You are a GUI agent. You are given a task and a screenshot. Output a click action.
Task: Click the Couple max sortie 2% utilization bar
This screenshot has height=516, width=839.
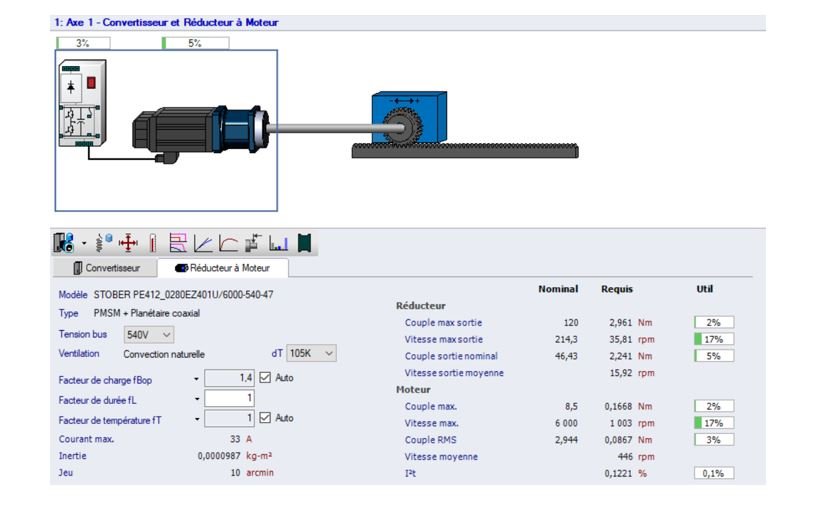[x=714, y=322]
